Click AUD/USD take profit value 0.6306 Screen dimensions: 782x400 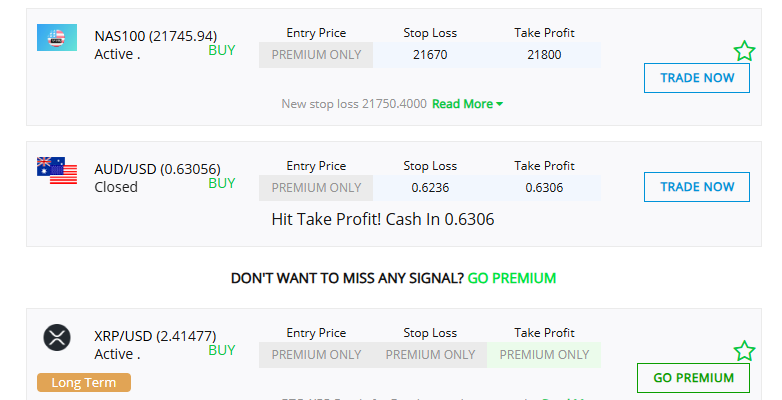(x=544, y=187)
